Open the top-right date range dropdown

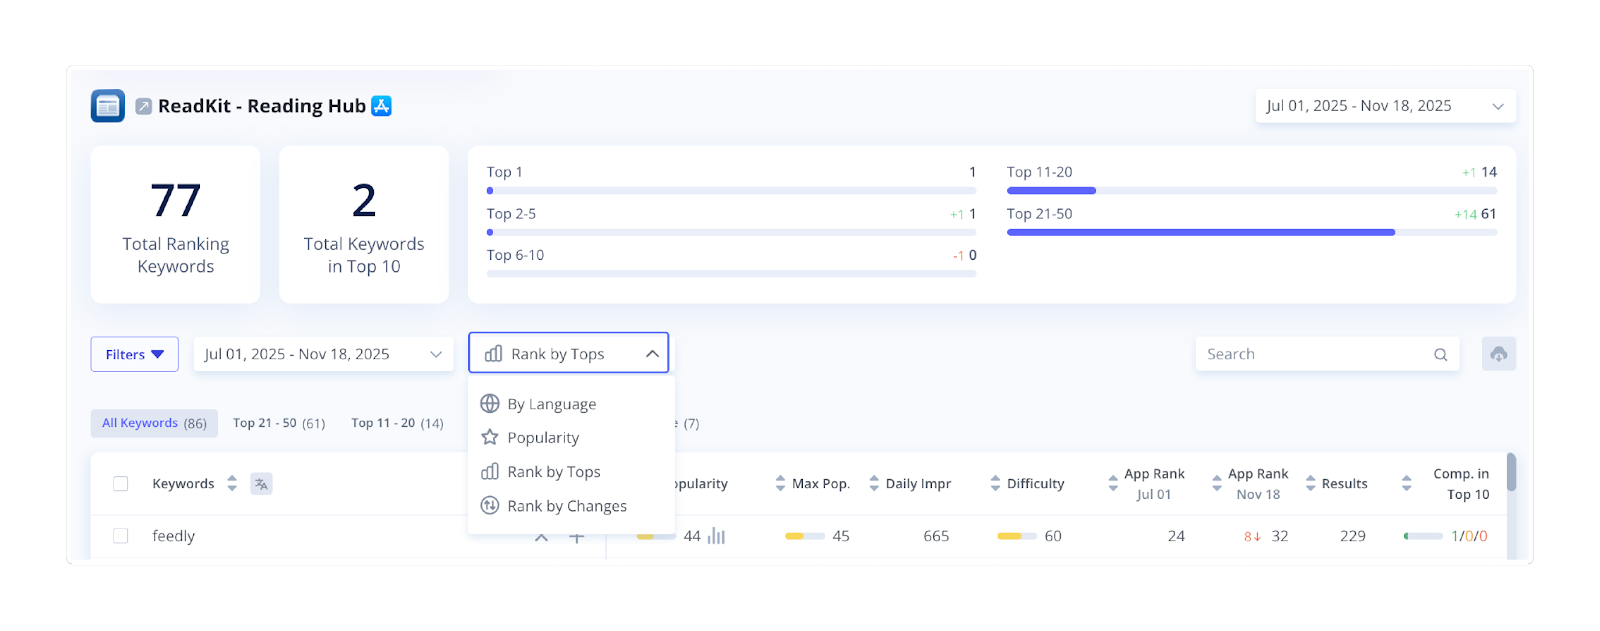point(1385,106)
